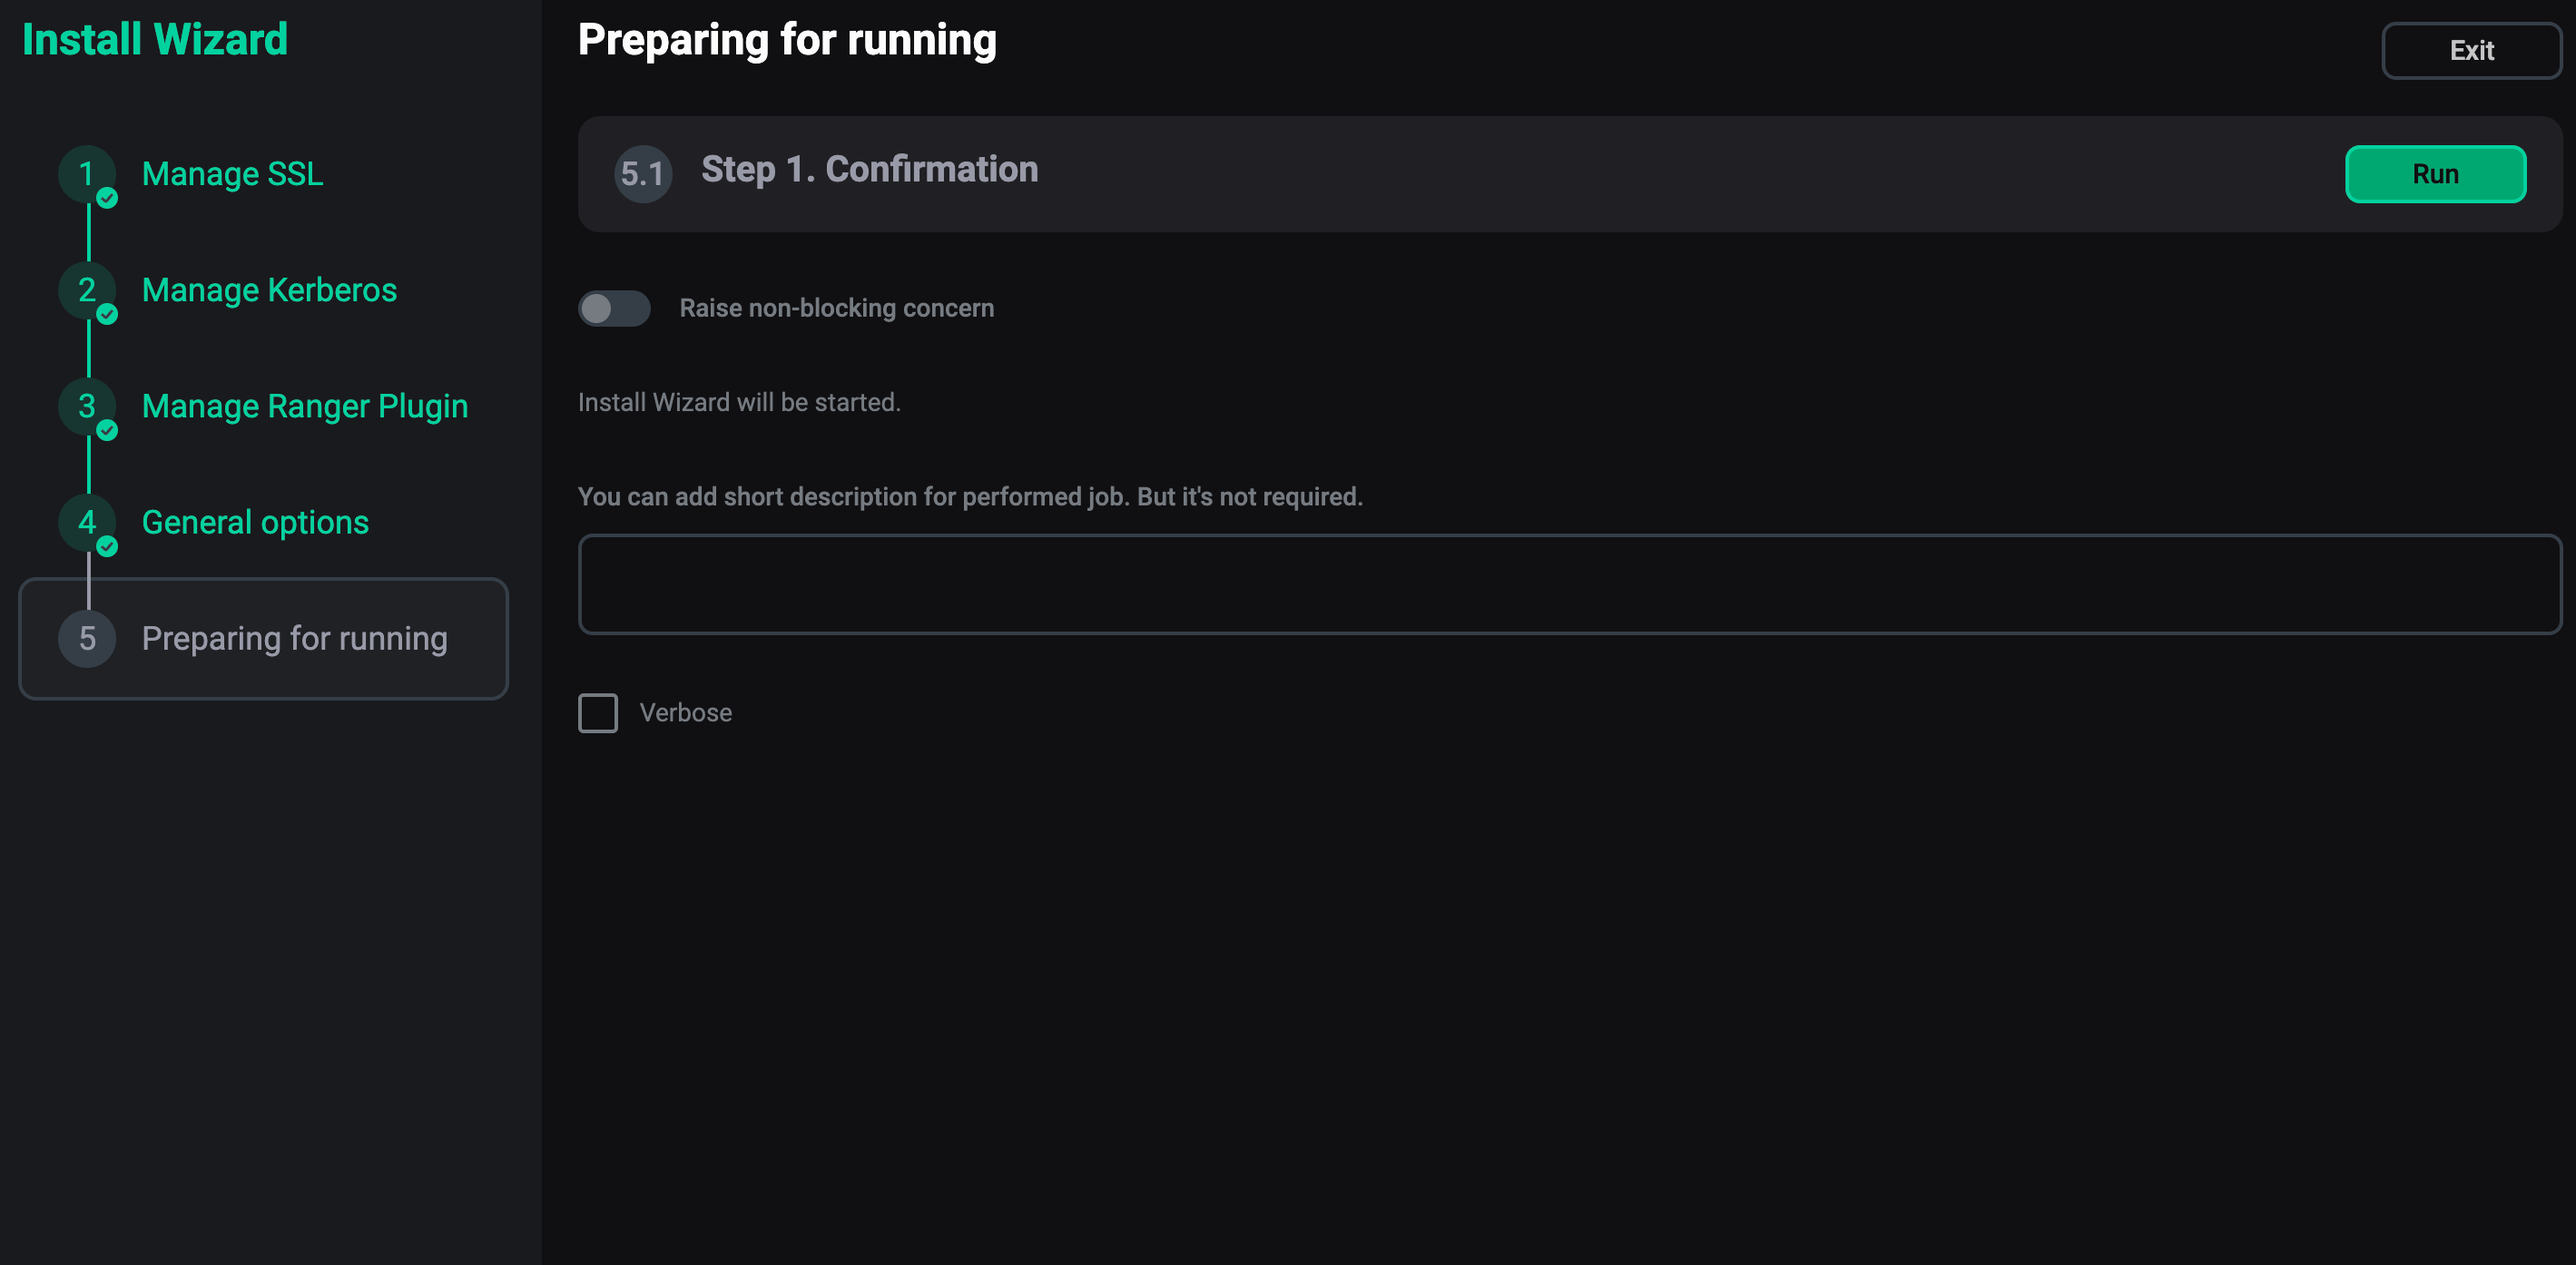
Task: Select Manage Ranger Plugin step
Action: (x=305, y=406)
